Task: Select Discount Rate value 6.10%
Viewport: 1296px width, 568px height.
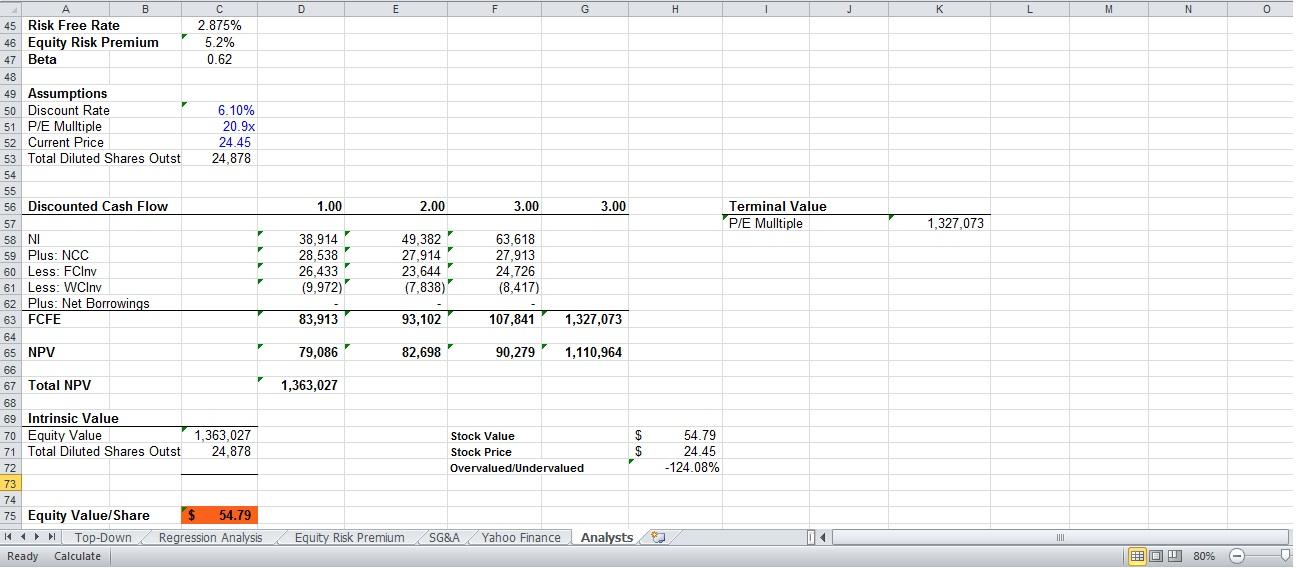Action: click(x=220, y=110)
